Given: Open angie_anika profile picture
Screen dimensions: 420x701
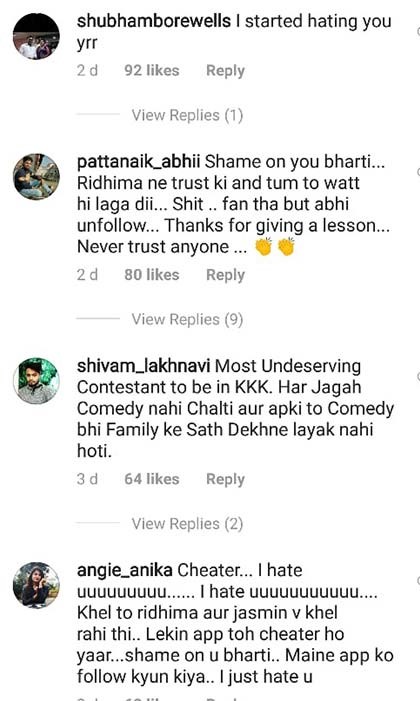Looking at the screenshot, I should coord(36,585).
